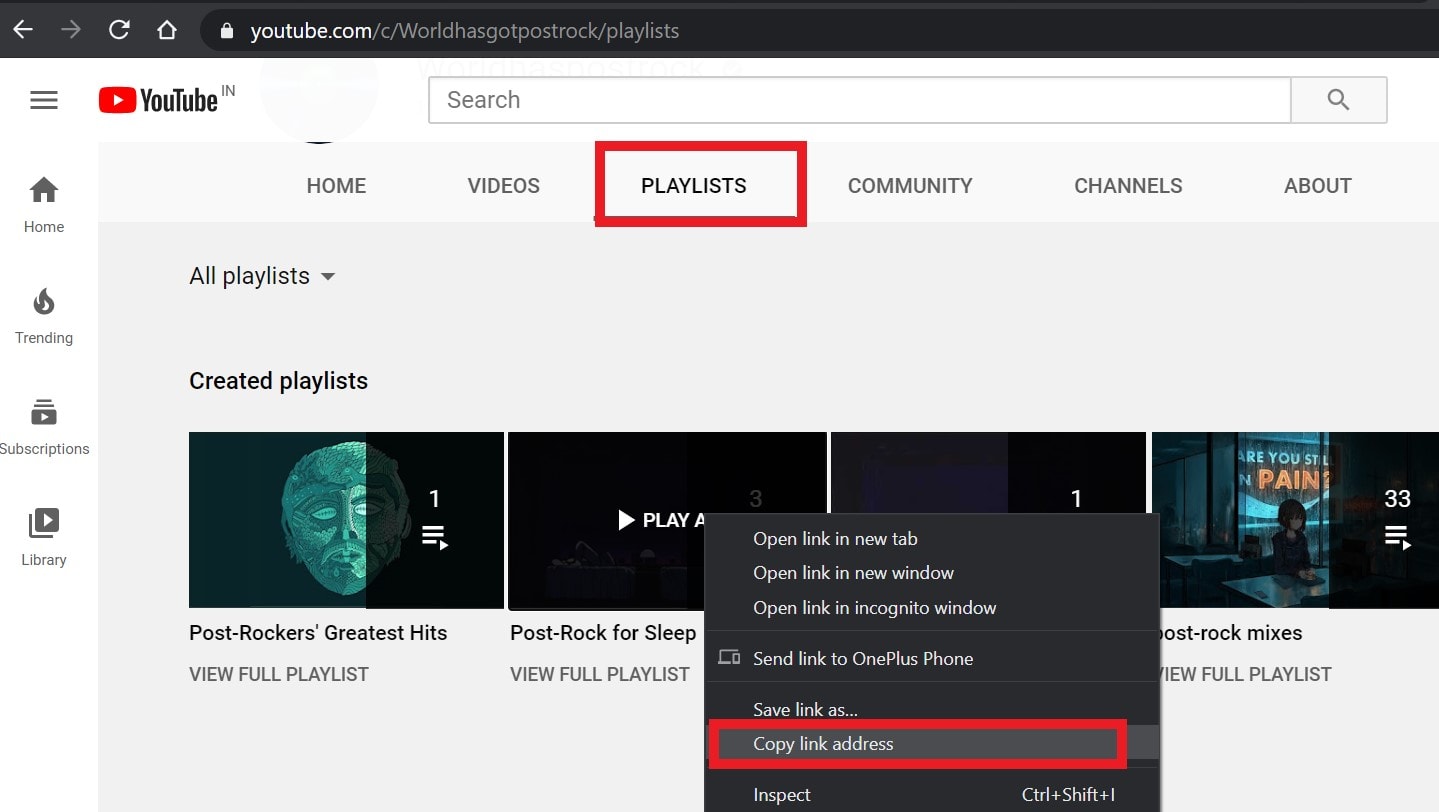
Task: Click Send link to OnePlus Phone icon
Action: [729, 658]
